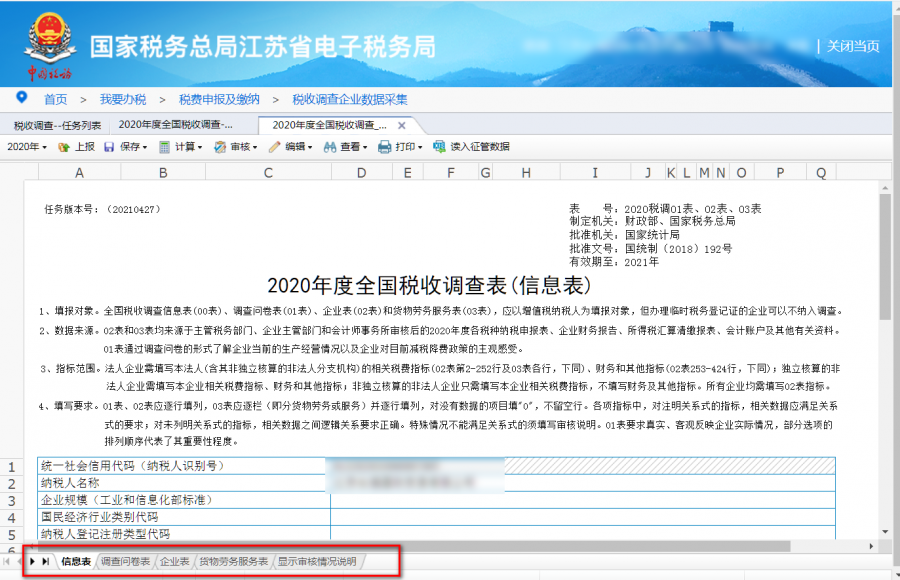Click the 任务版本号：（20210427） text
900x580 pixels.
102,210
